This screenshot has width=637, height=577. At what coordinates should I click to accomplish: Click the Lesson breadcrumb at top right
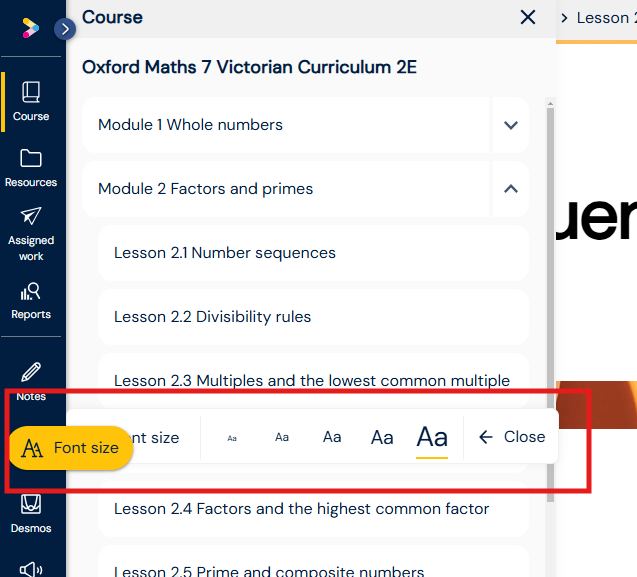point(606,18)
